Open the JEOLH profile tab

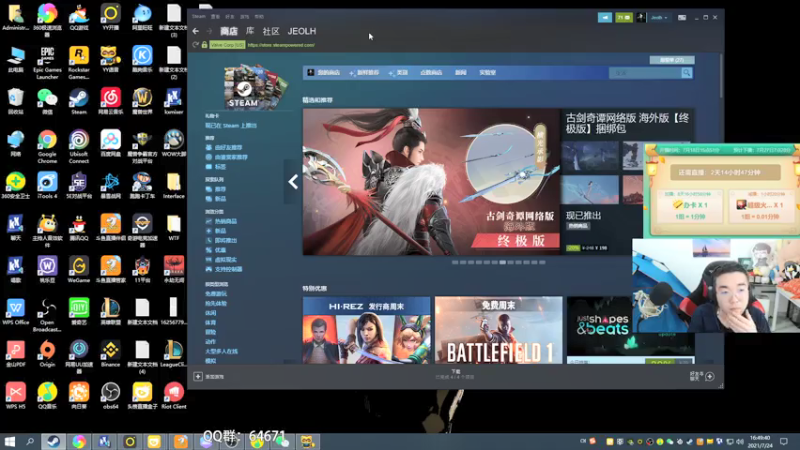302,31
